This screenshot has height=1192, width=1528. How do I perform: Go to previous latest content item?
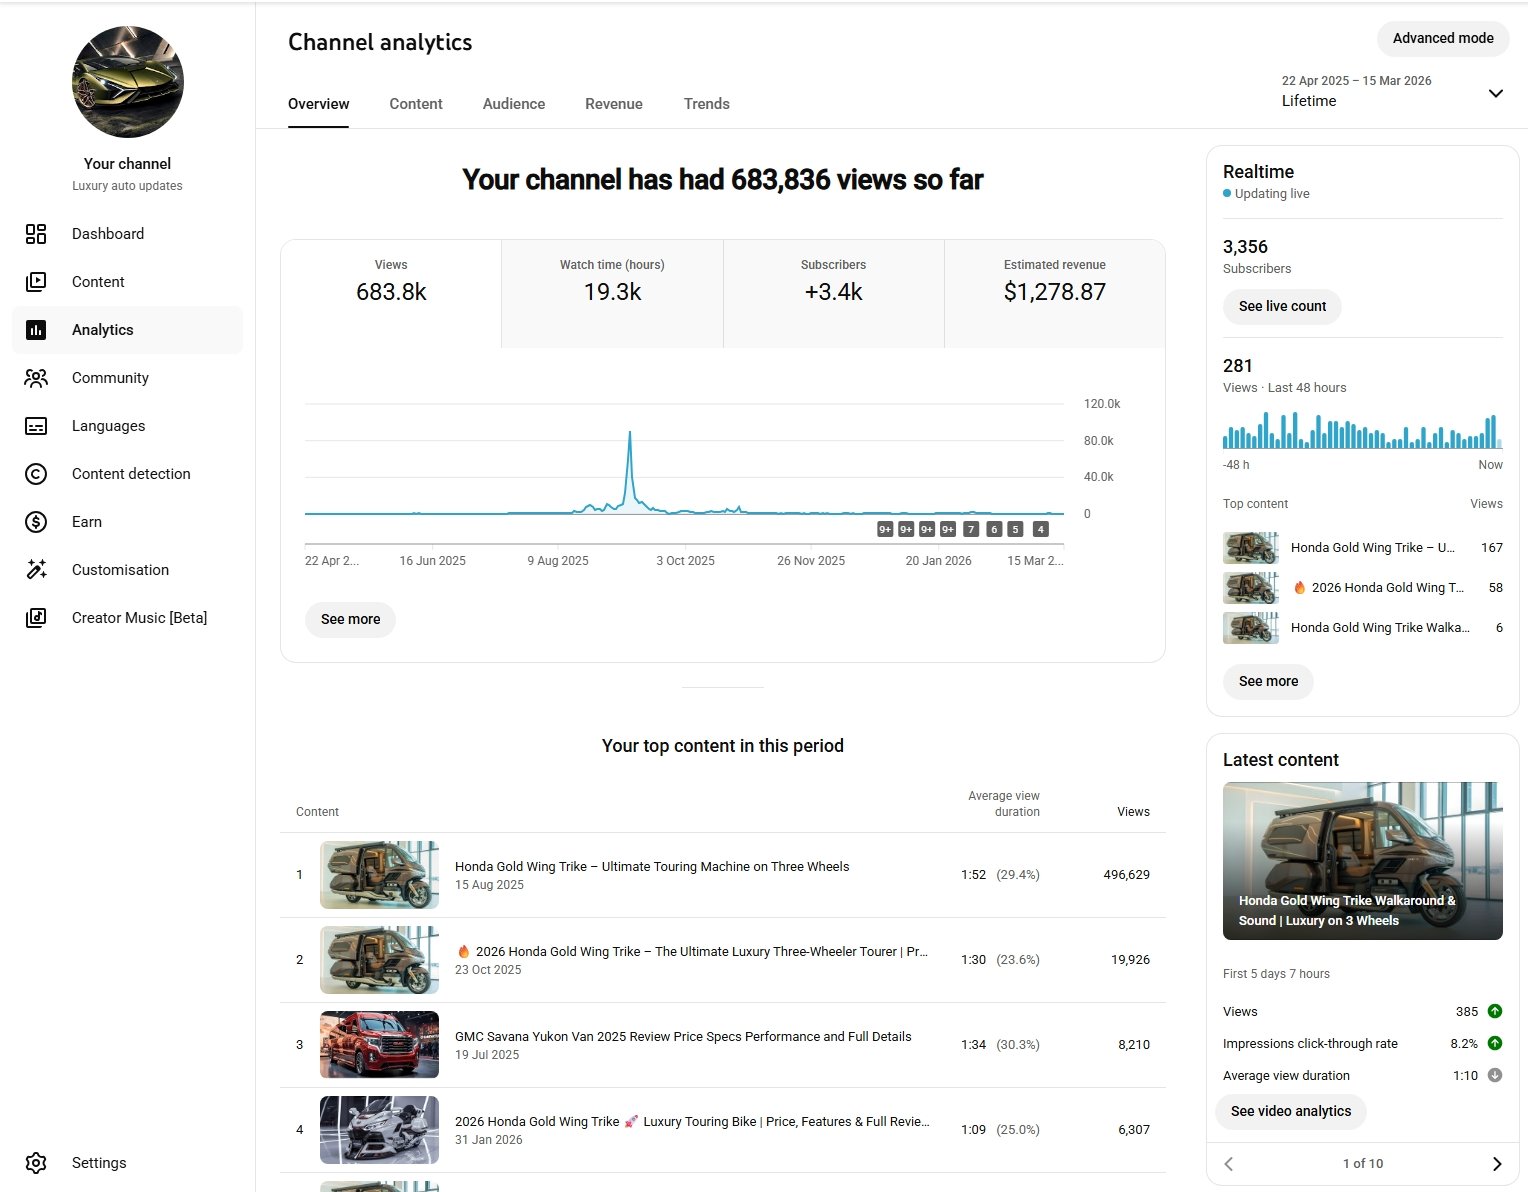1229,1164
